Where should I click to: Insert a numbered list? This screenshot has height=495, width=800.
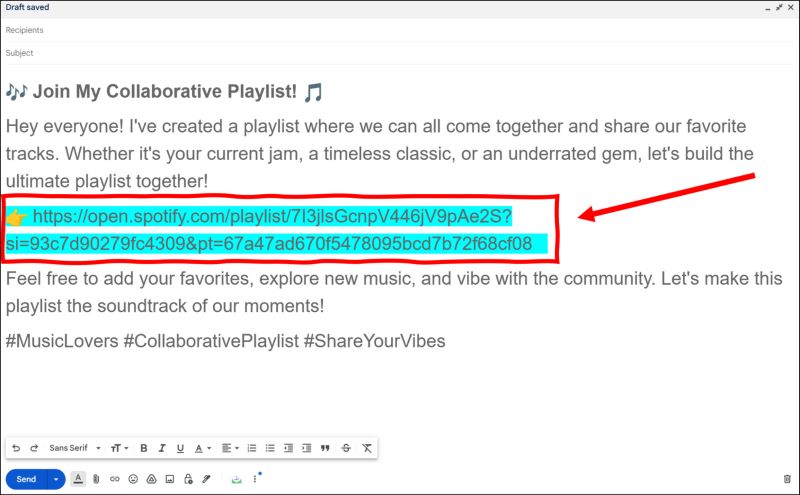[x=252, y=448]
